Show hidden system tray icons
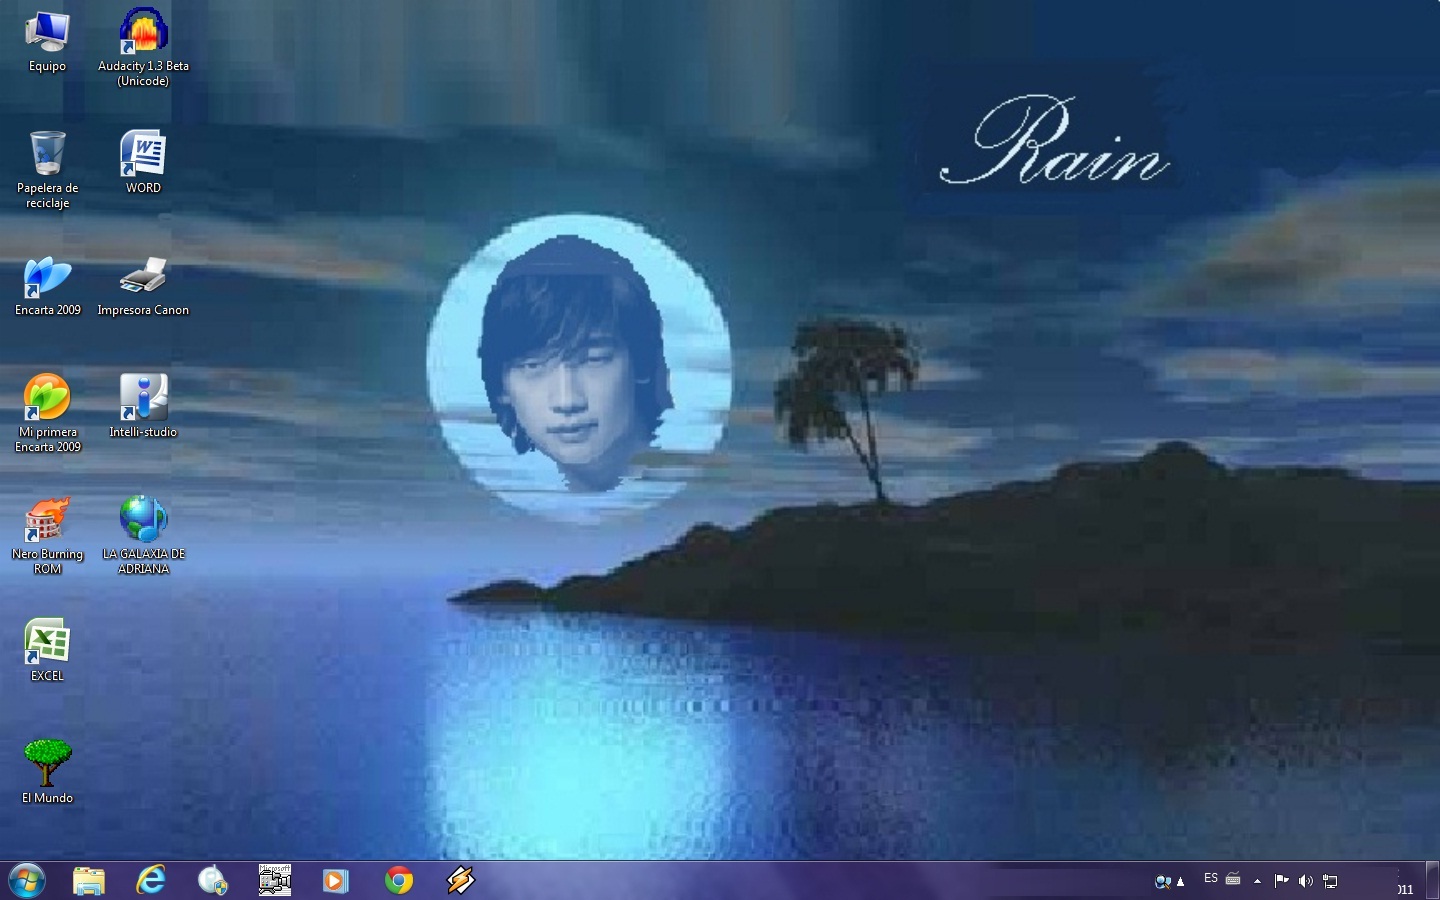1440x900 pixels. pos(1257,881)
